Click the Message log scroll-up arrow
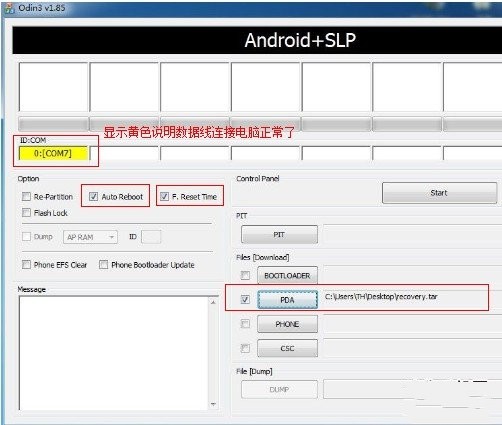The height and width of the screenshot is (425, 502). [x=213, y=302]
